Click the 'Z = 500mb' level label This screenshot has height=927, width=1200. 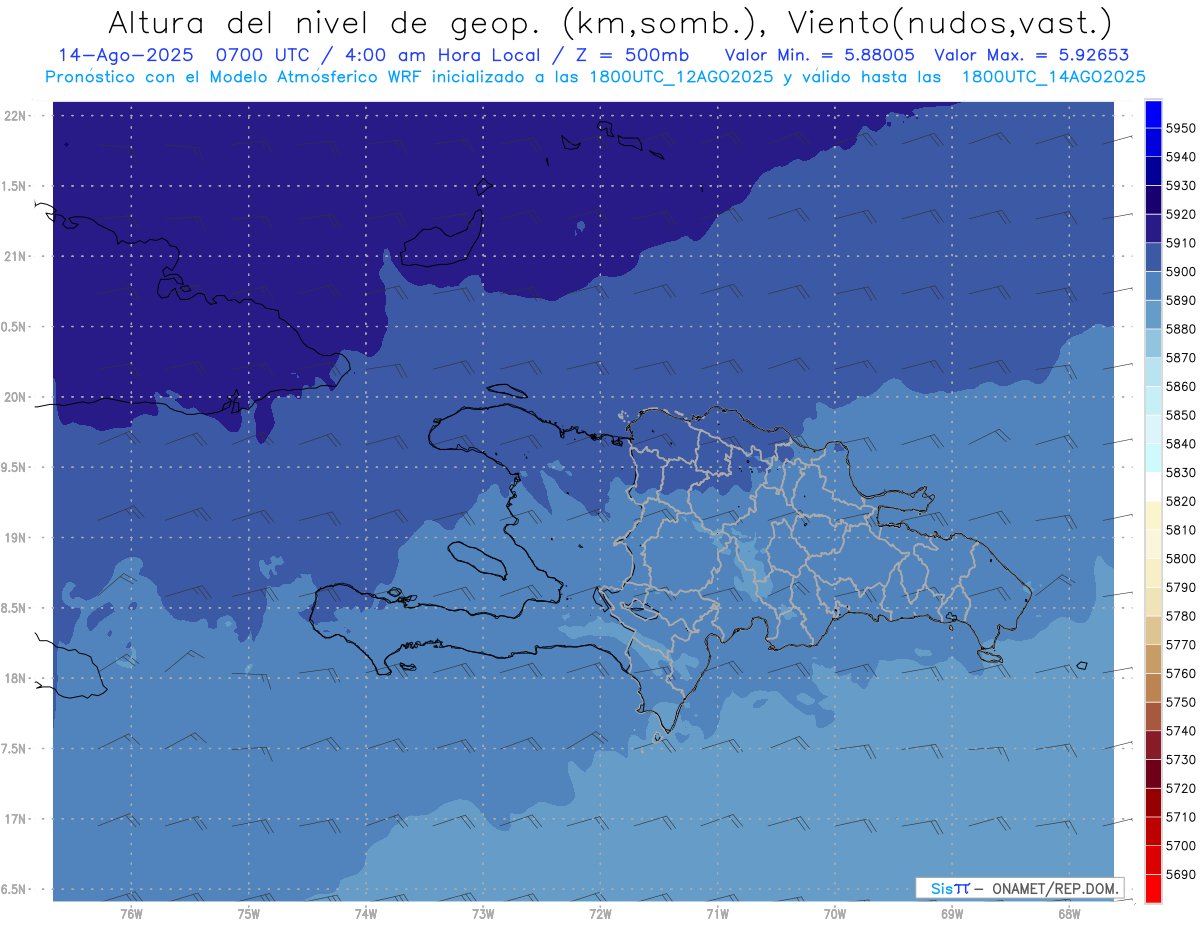coord(631,55)
